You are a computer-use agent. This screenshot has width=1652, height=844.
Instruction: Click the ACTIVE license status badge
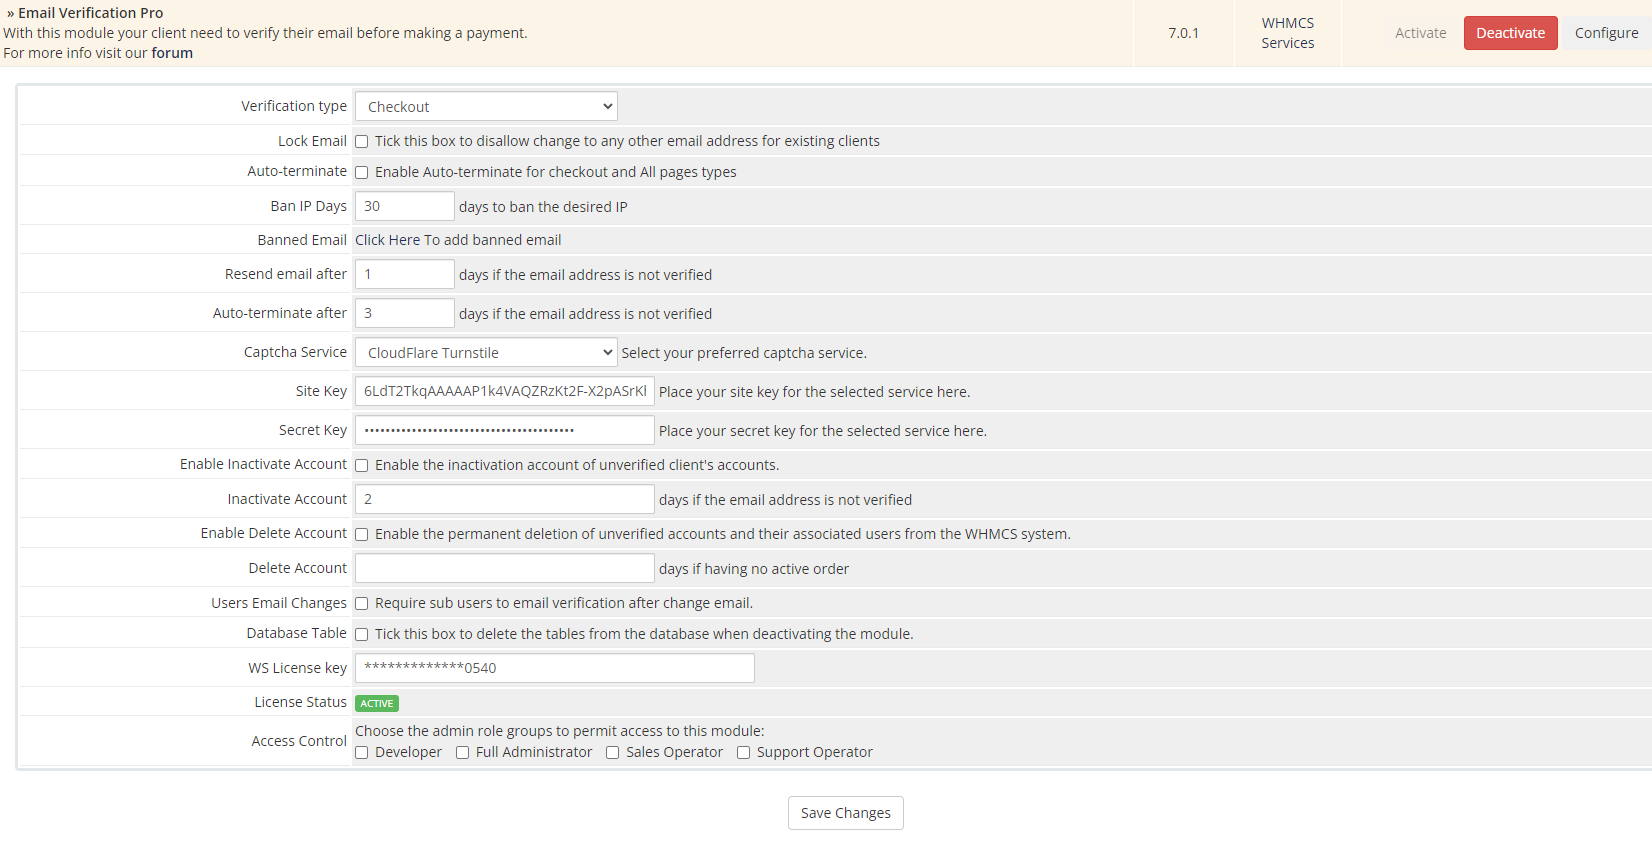click(377, 704)
